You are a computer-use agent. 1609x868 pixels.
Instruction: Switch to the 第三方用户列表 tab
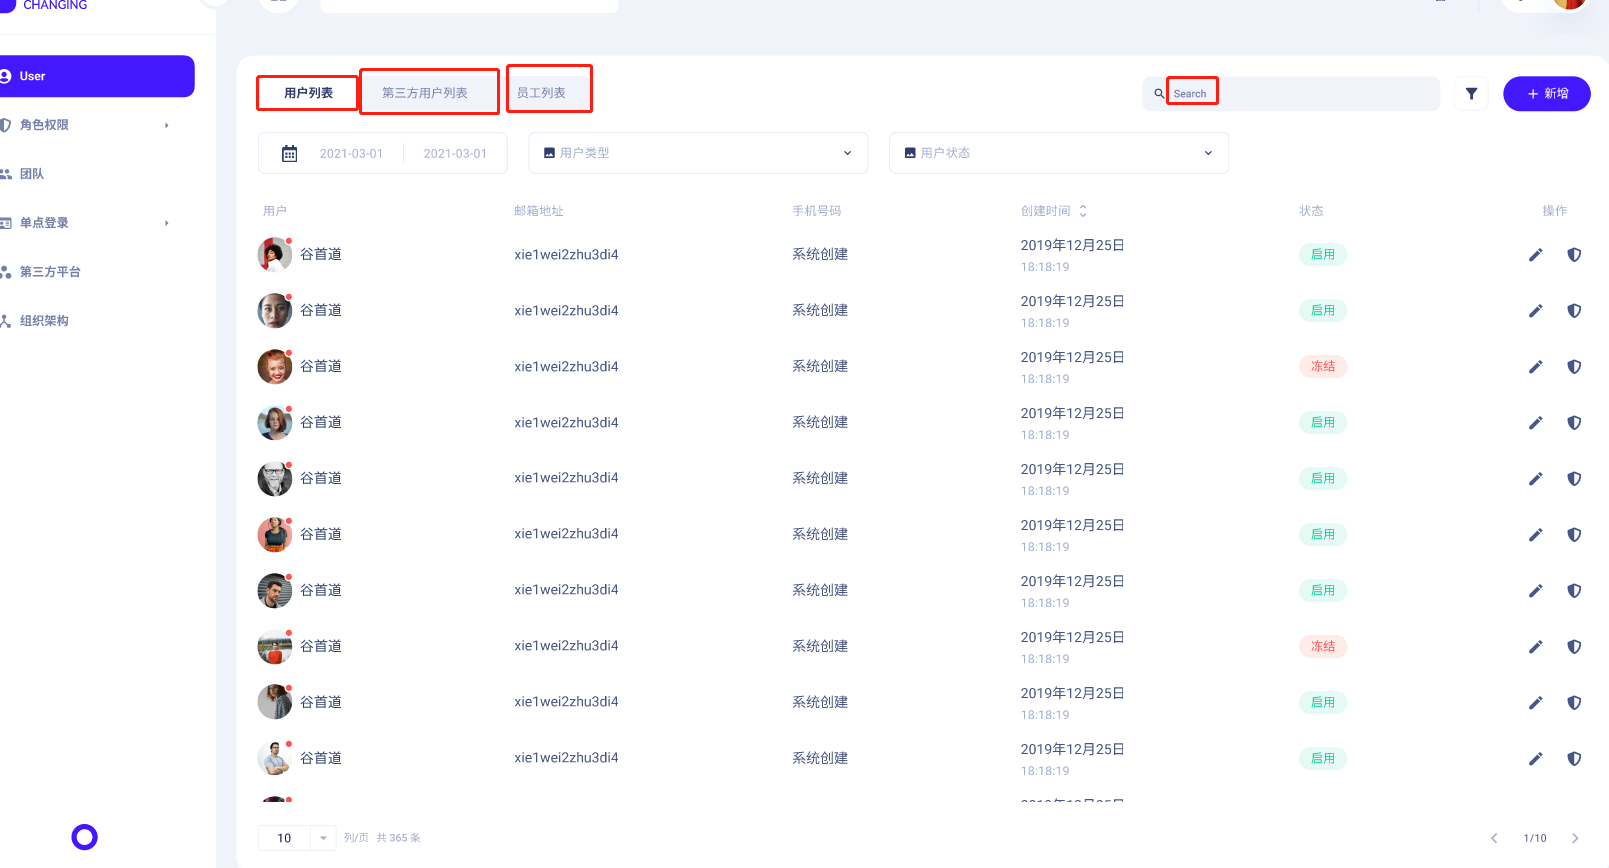click(425, 93)
